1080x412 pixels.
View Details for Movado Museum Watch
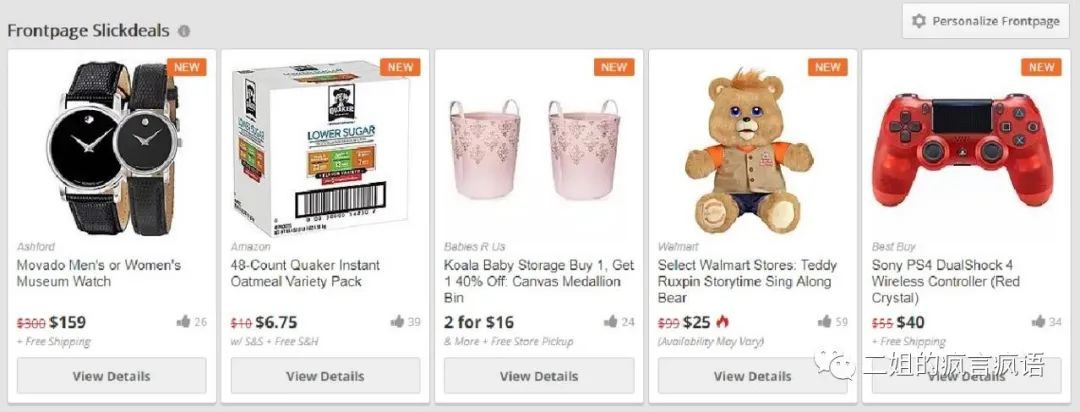111,376
